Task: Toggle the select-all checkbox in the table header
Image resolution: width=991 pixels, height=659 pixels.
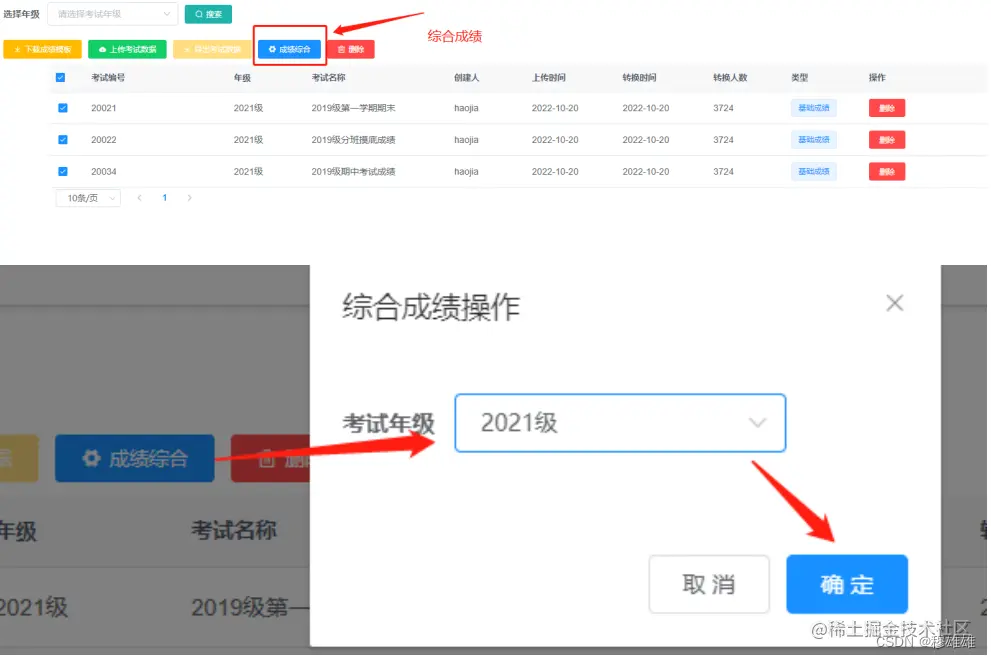Action: pyautogui.click(x=63, y=75)
